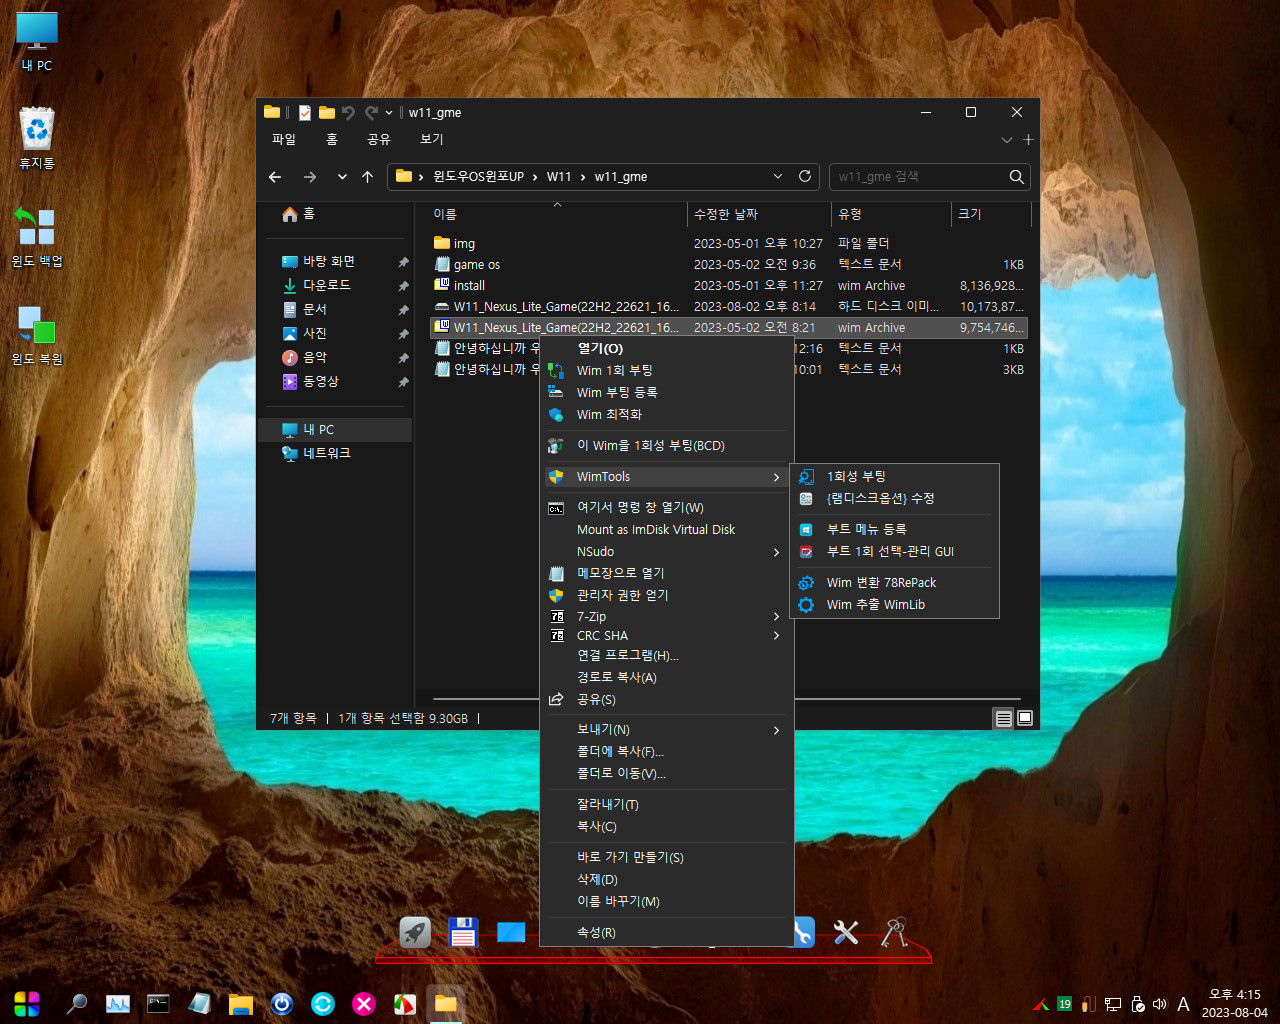Screen dimensions: 1280x1024
Task: Click the 윈도우OS윈포UP breadcrumb
Action: [478, 177]
